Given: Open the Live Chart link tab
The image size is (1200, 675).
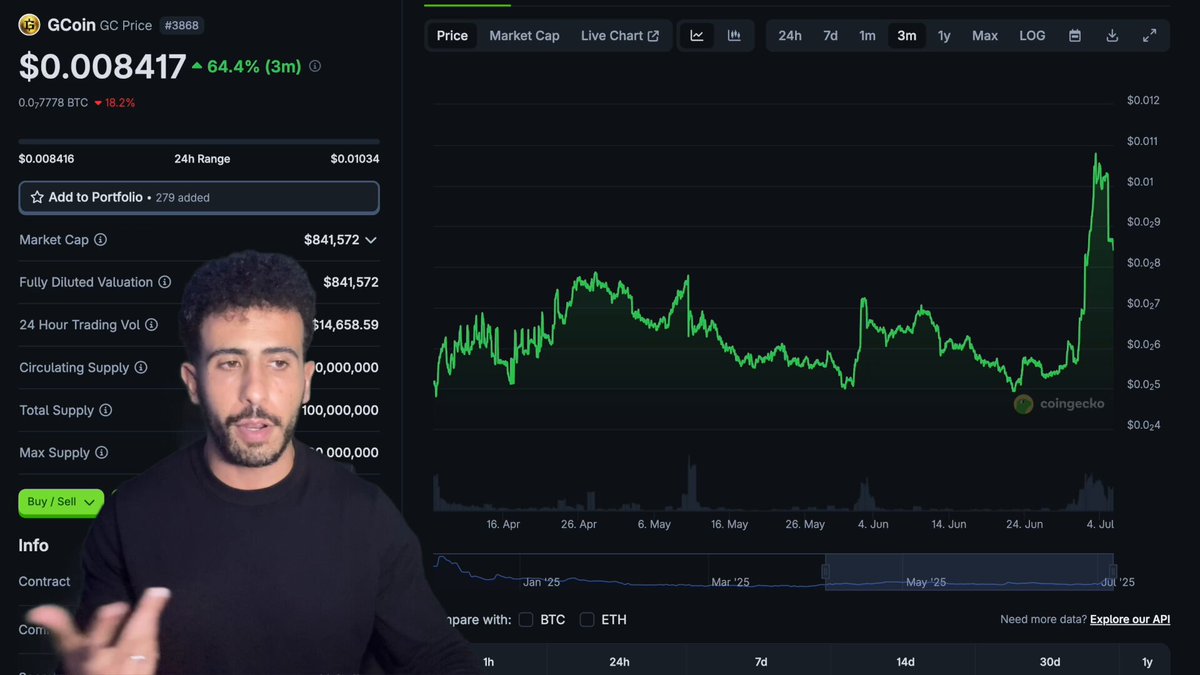Looking at the screenshot, I should click(x=620, y=35).
